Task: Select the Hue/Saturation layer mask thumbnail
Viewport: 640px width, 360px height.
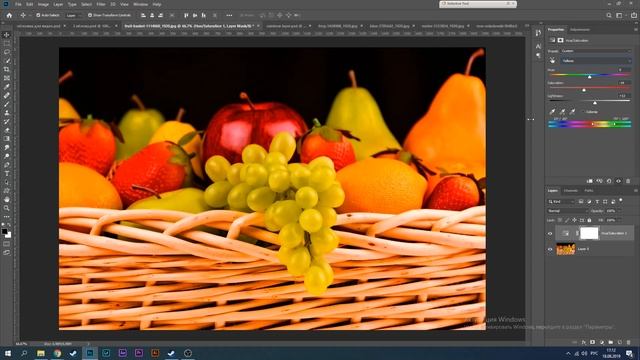Action: click(x=589, y=233)
